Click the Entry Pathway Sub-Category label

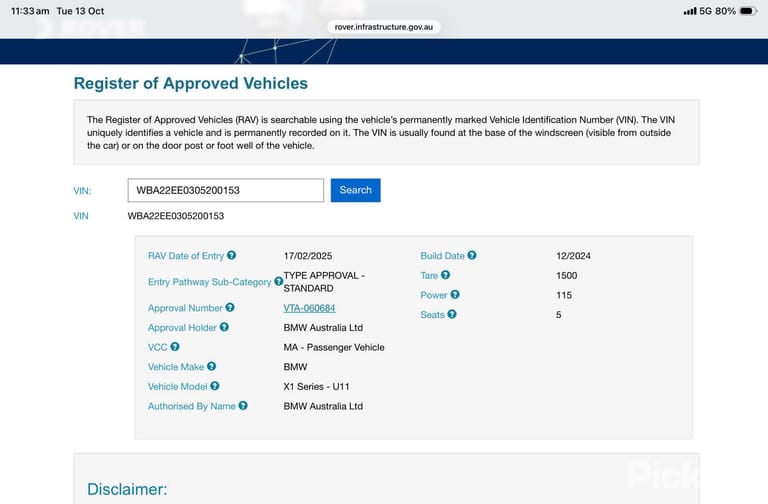[x=210, y=282]
